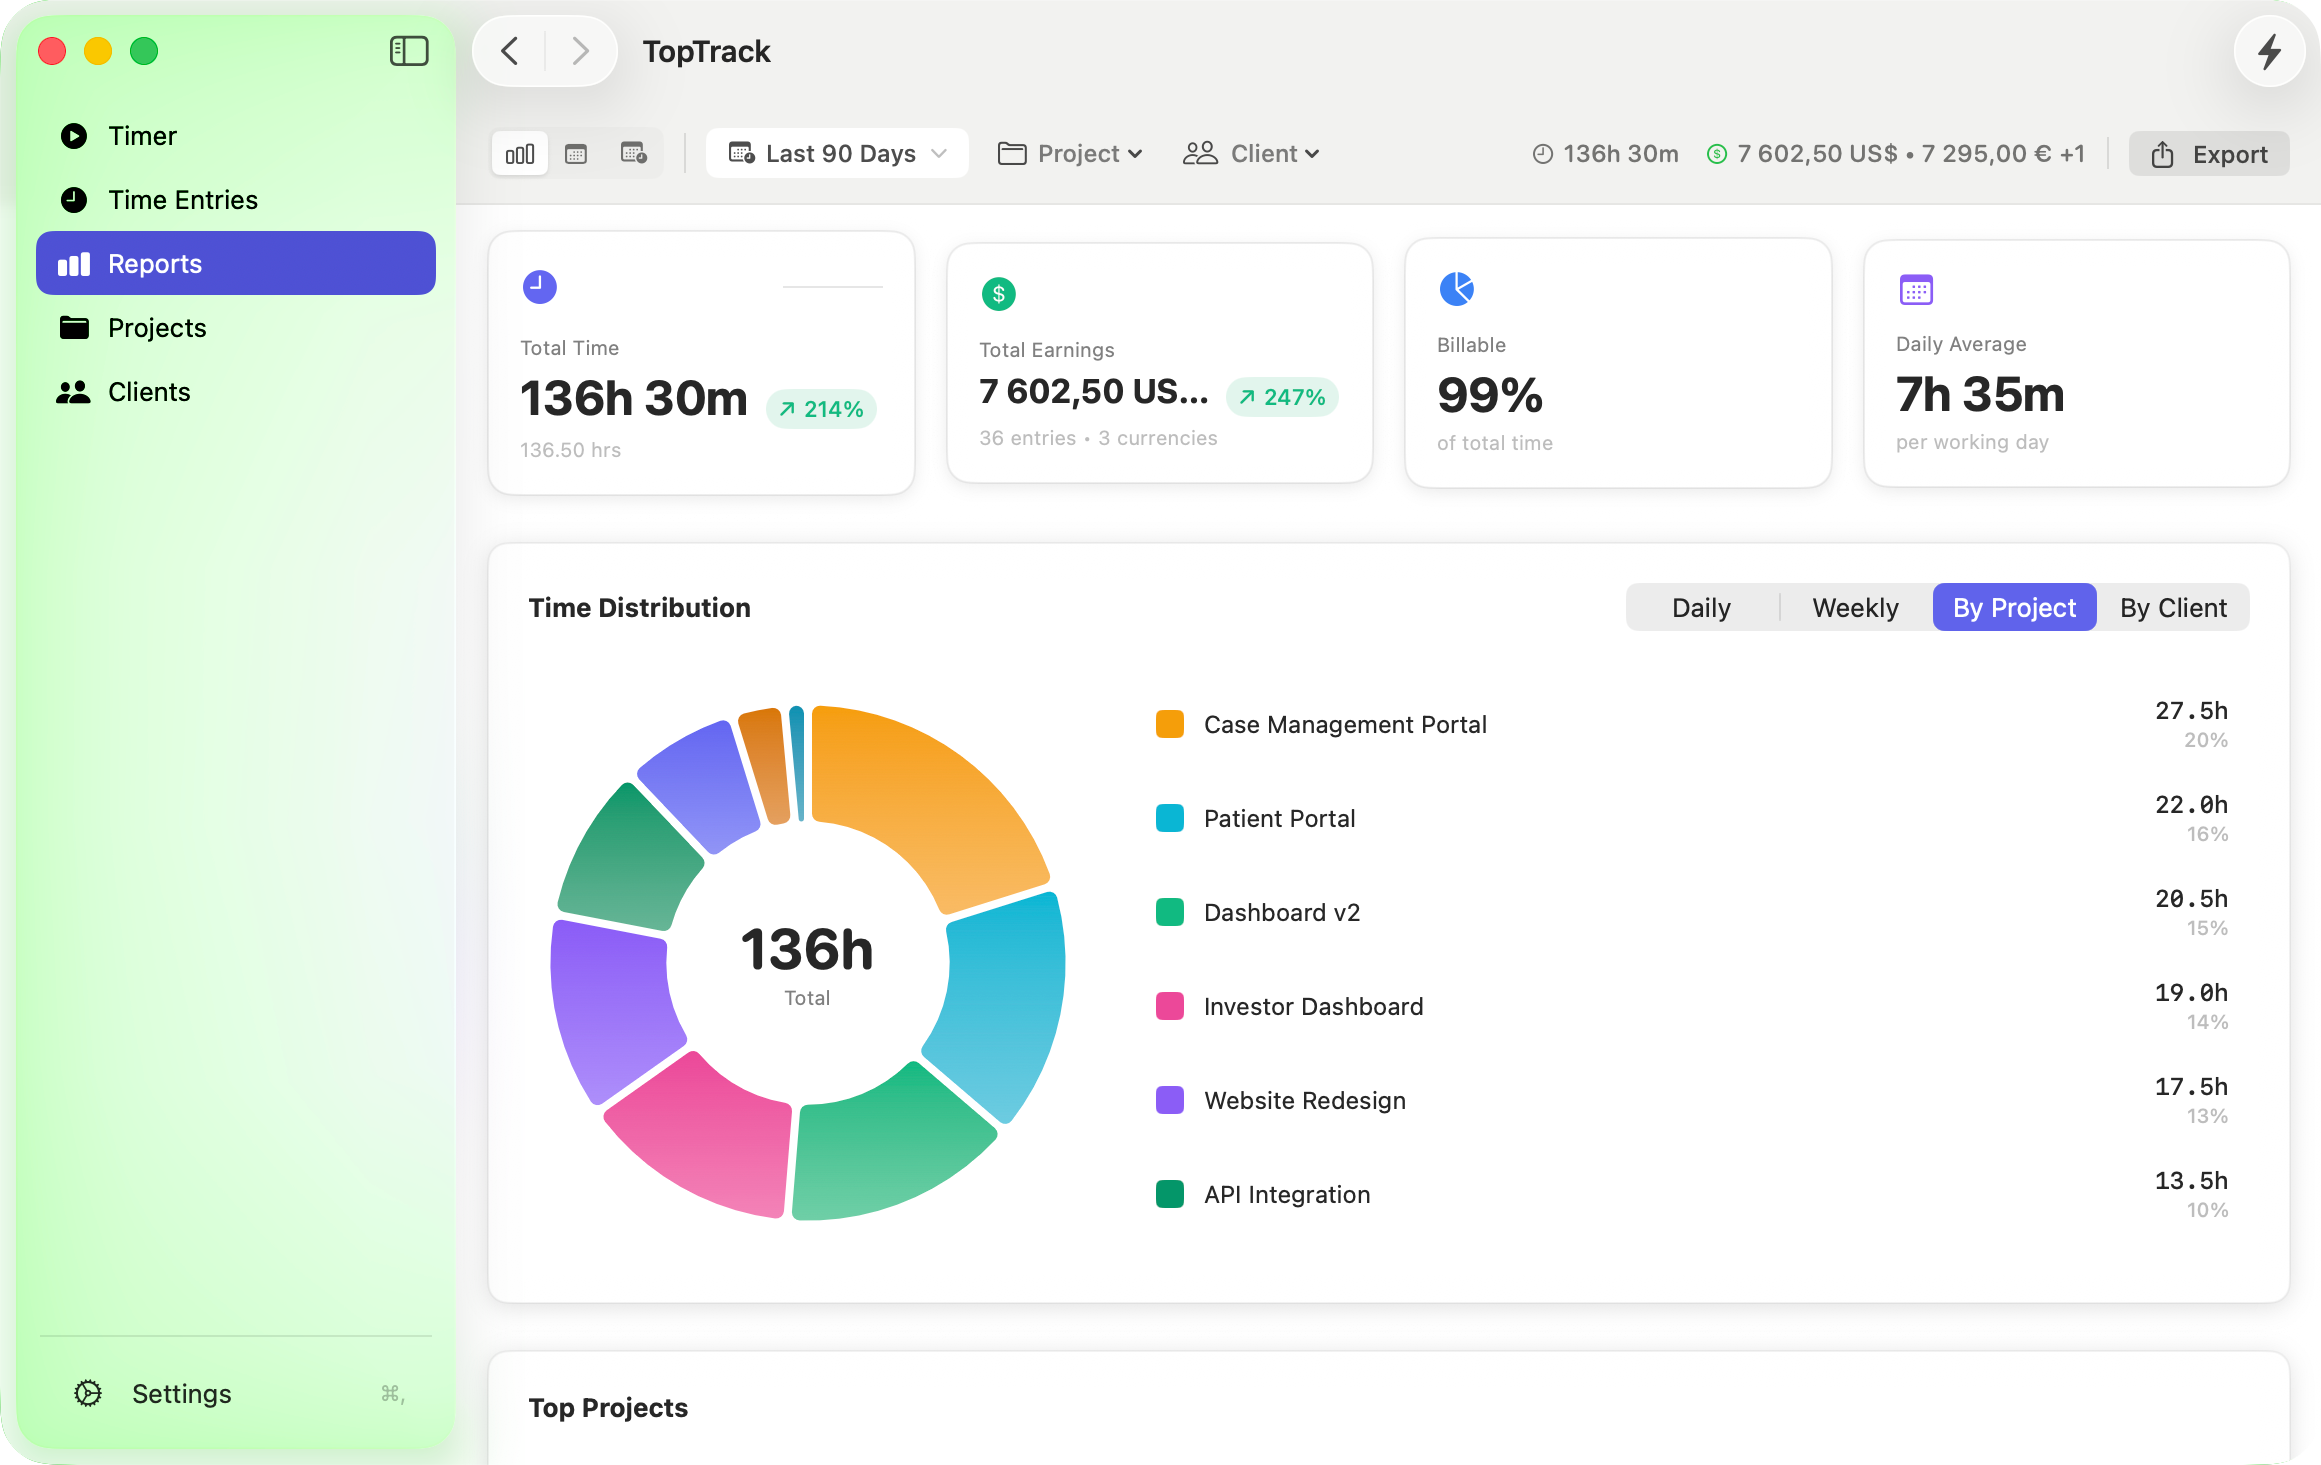The image size is (2321, 1465).
Task: Click the lightning quick-actions icon
Action: pos(2269,51)
